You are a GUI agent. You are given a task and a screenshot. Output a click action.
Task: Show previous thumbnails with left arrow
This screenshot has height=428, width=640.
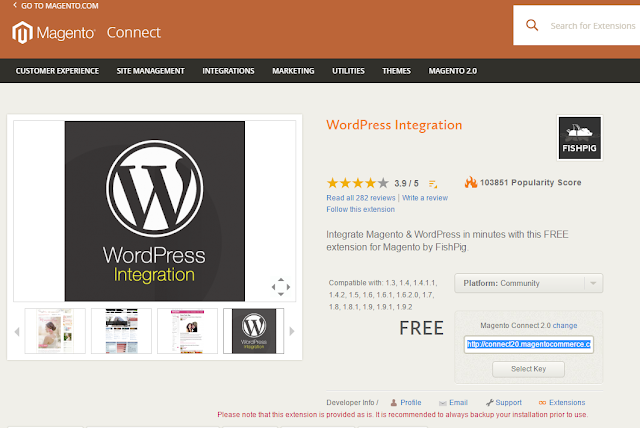(17, 331)
